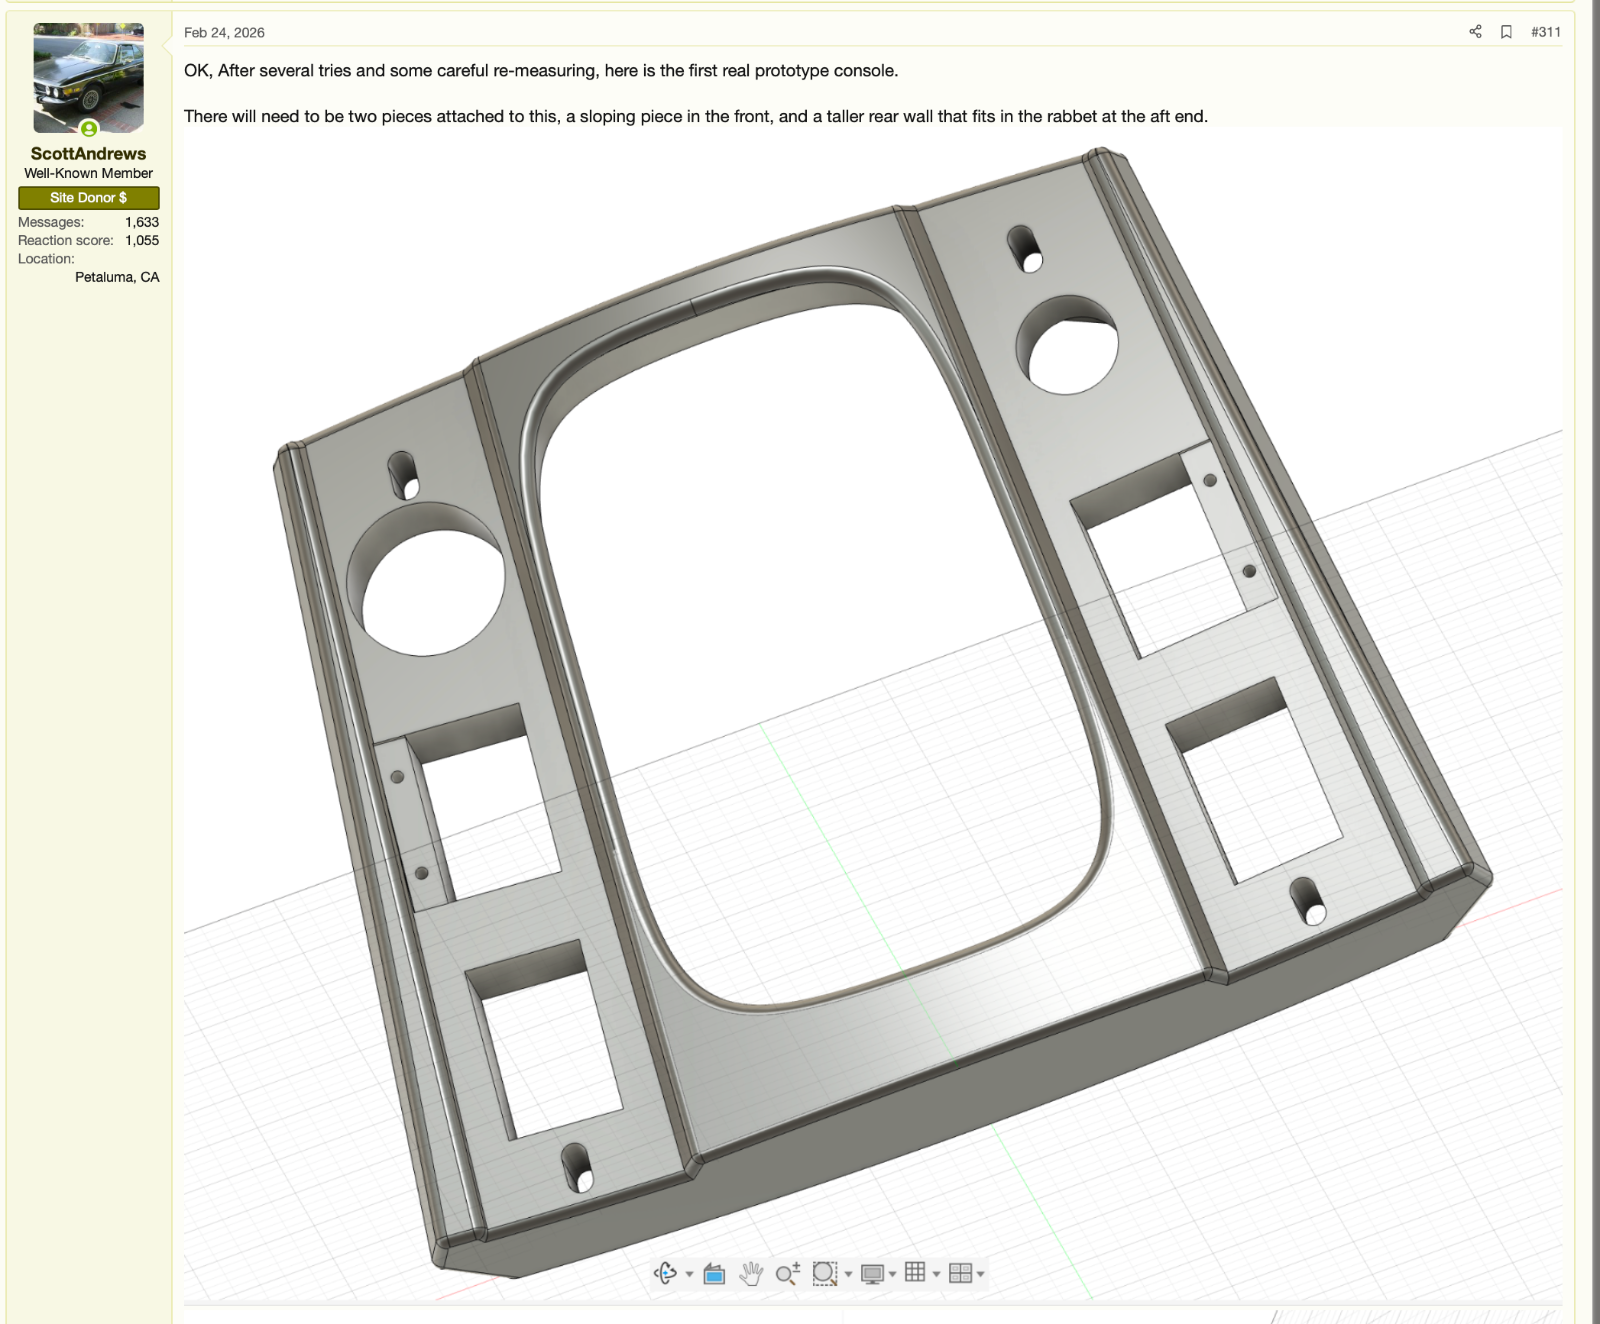
Task: Expand the Grid and Snaps dropdown arrow
Action: click(936, 1274)
